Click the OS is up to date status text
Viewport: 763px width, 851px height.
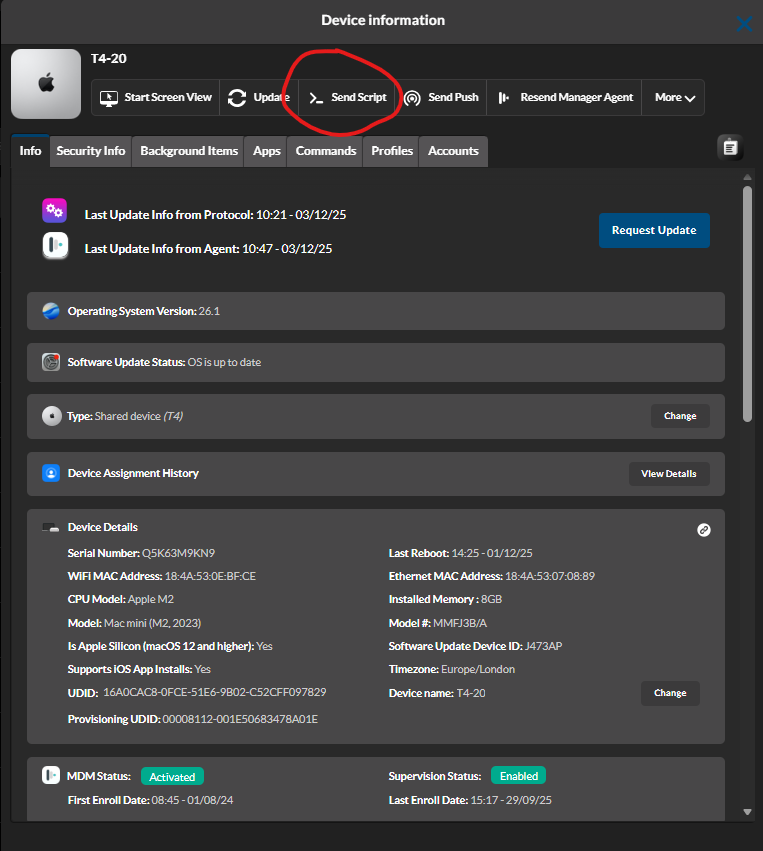tap(224, 362)
